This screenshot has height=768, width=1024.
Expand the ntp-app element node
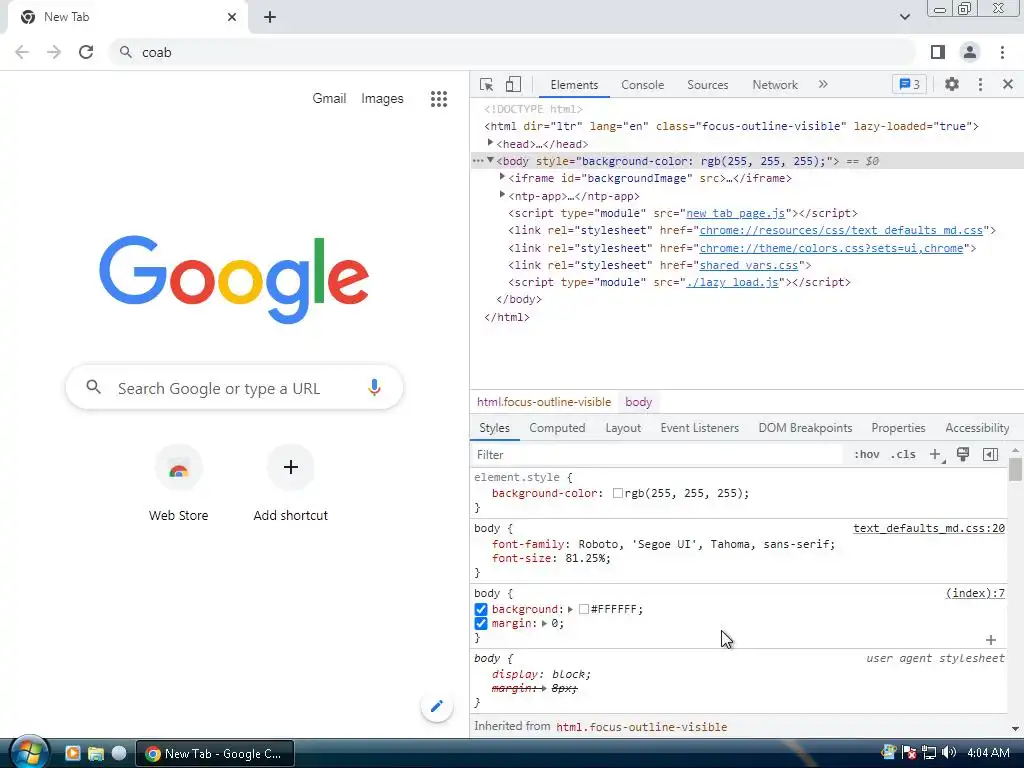(x=502, y=194)
